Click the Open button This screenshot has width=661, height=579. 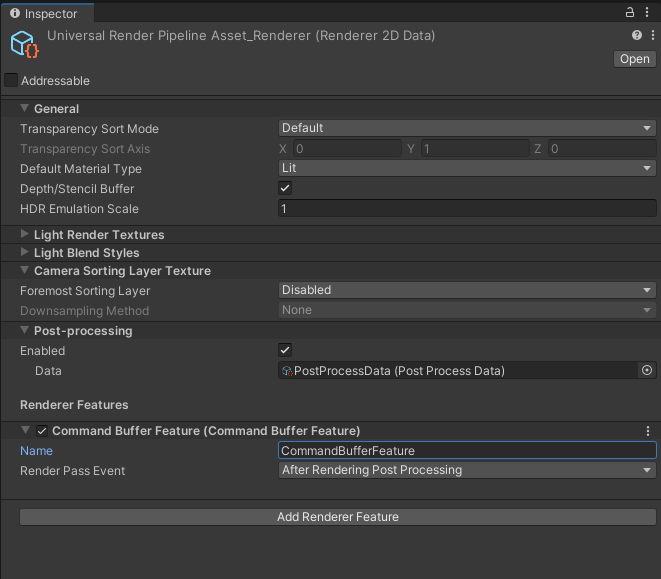[634, 59]
